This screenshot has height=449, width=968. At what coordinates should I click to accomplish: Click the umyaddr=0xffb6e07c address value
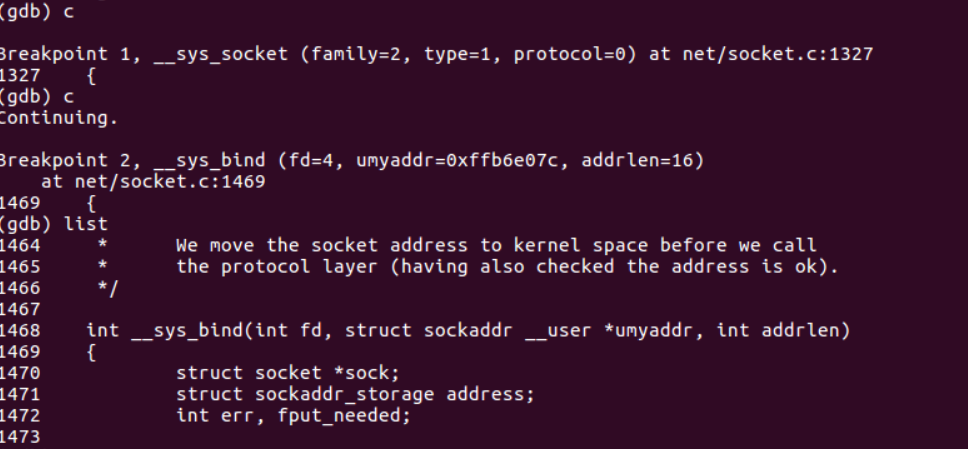(438, 161)
